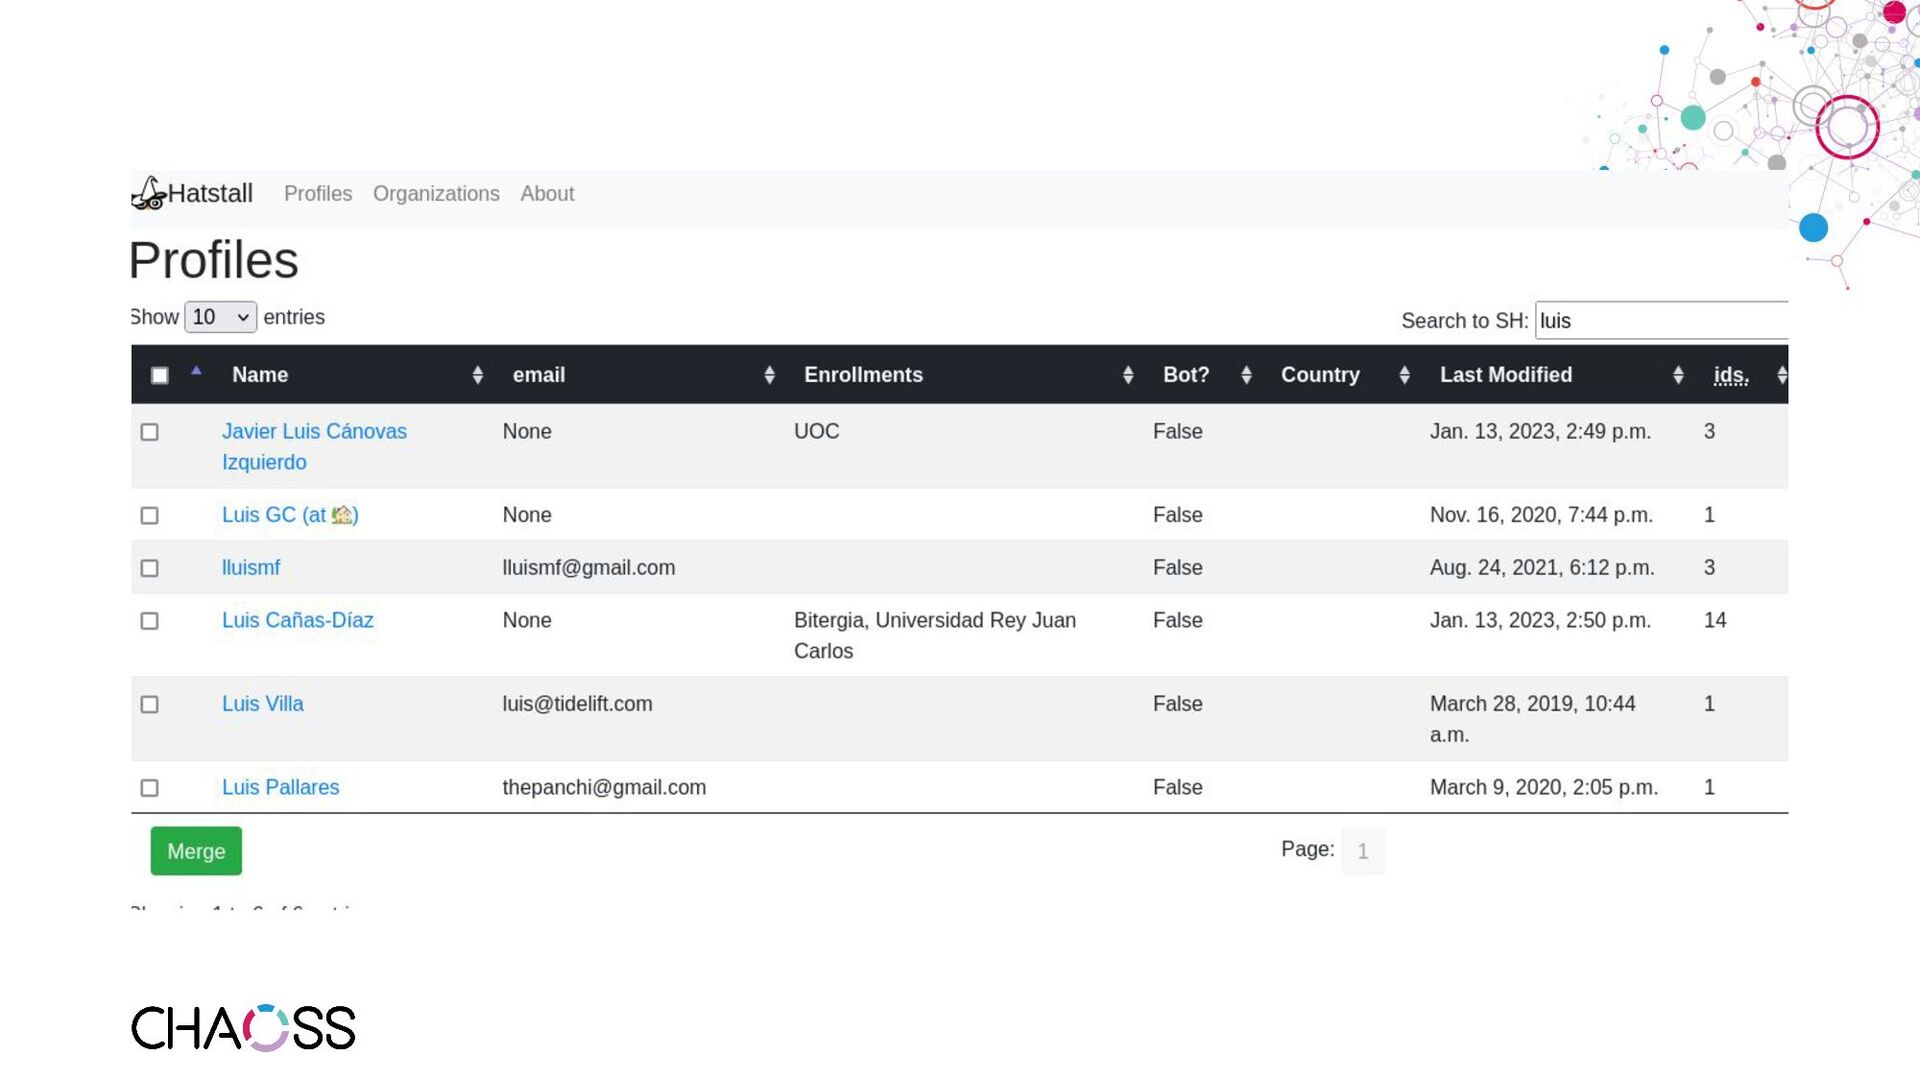The height and width of the screenshot is (1080, 1920).
Task: Click the Hatstall hat logo icon
Action: click(x=148, y=193)
